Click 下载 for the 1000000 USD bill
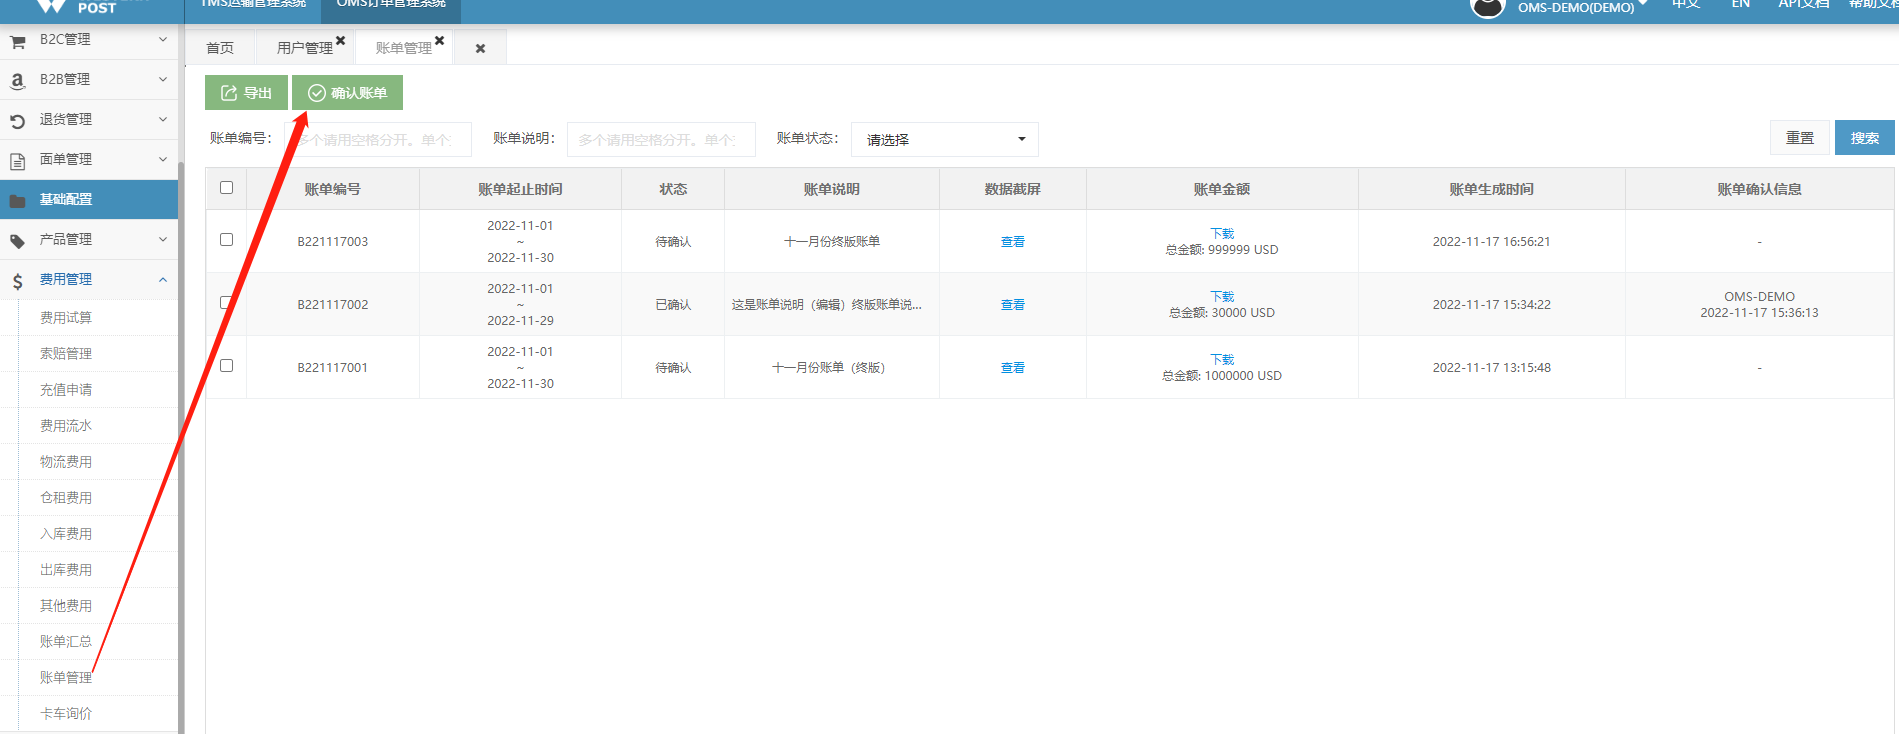This screenshot has width=1899, height=734. [1222, 360]
